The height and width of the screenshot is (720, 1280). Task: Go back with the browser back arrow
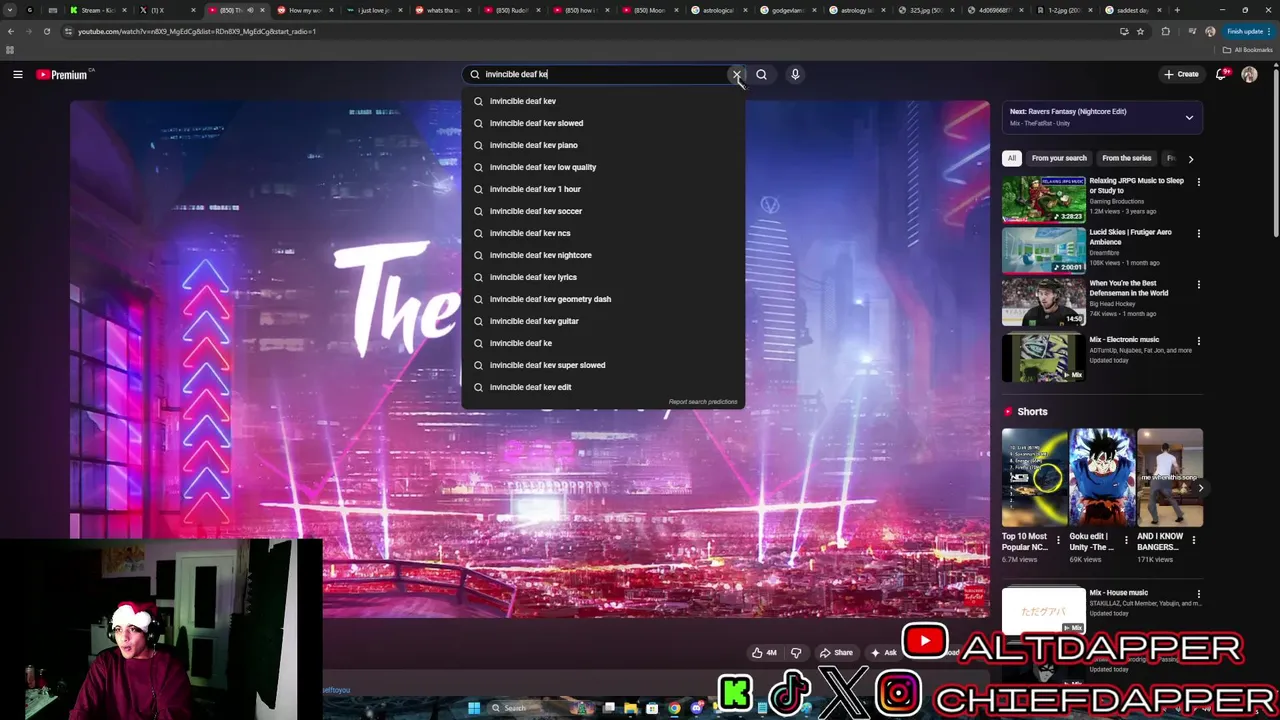coord(11,31)
